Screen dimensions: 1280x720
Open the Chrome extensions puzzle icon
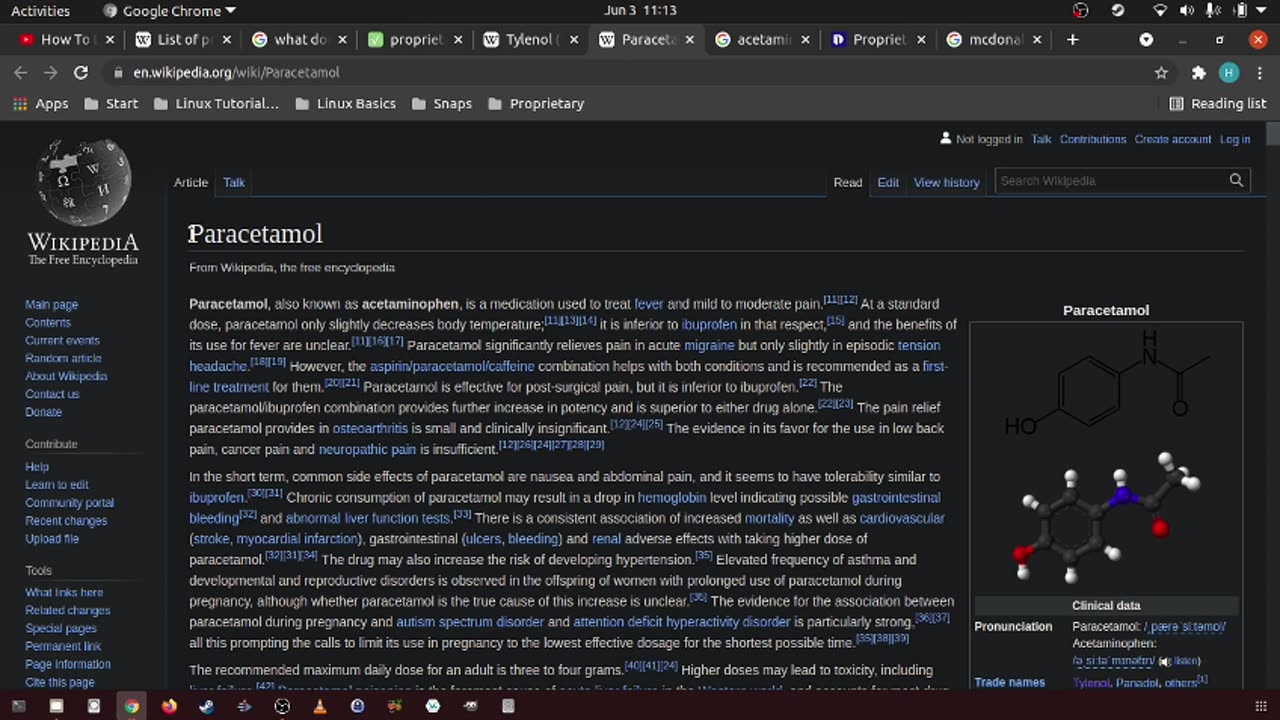point(1199,72)
